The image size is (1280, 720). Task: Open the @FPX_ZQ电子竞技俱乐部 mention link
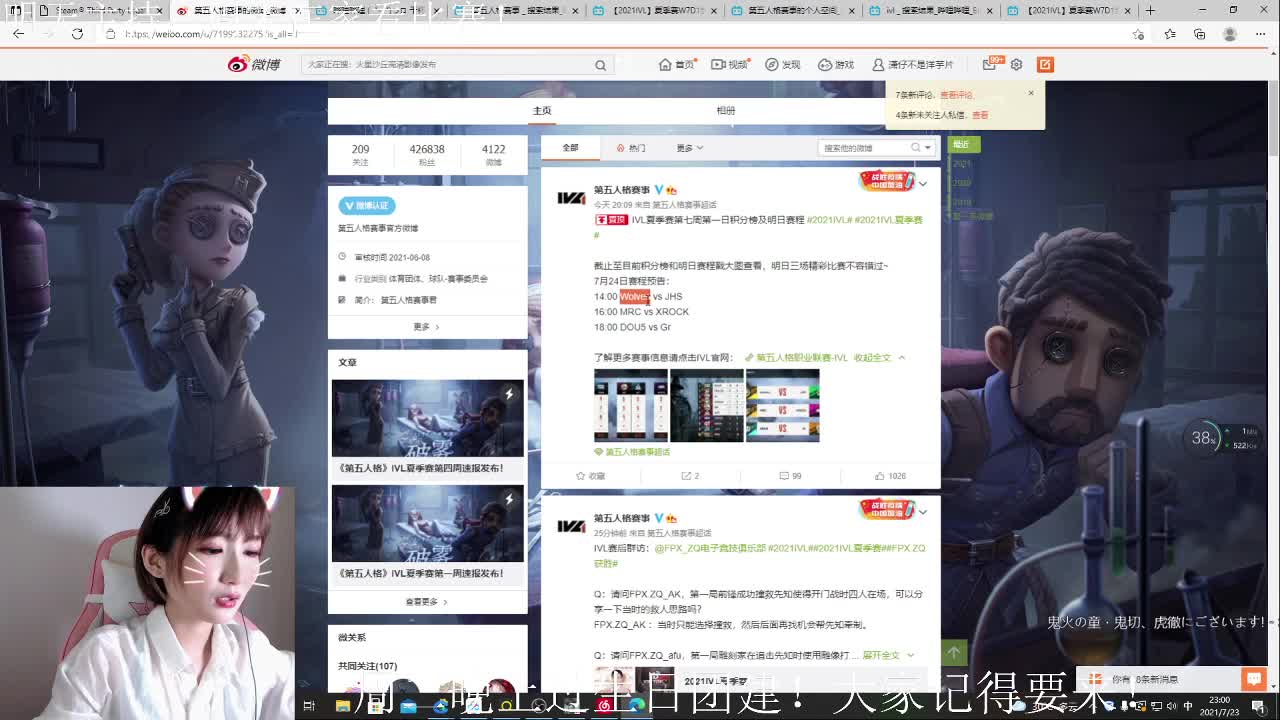click(x=710, y=548)
